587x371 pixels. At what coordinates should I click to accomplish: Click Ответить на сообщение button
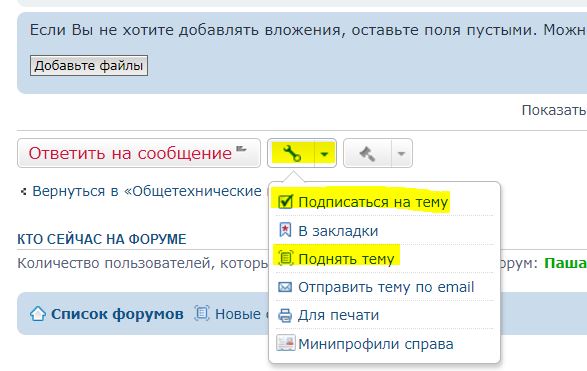click(139, 153)
